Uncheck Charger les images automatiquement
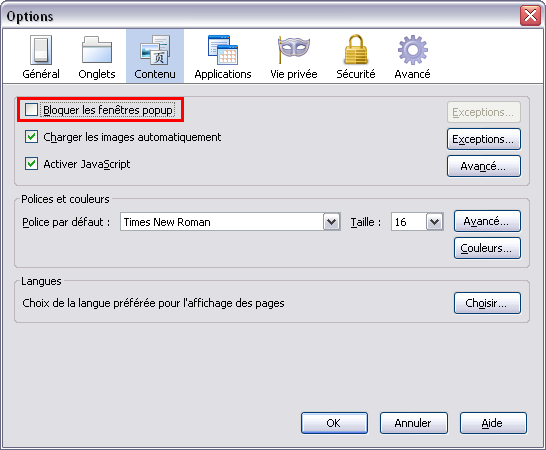The image size is (546, 450). pyautogui.click(x=31, y=137)
